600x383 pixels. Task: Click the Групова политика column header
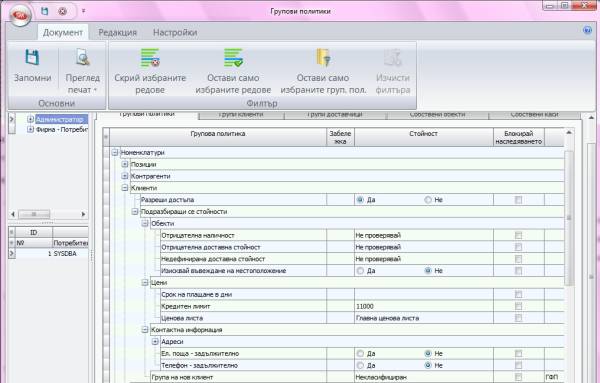click(218, 137)
